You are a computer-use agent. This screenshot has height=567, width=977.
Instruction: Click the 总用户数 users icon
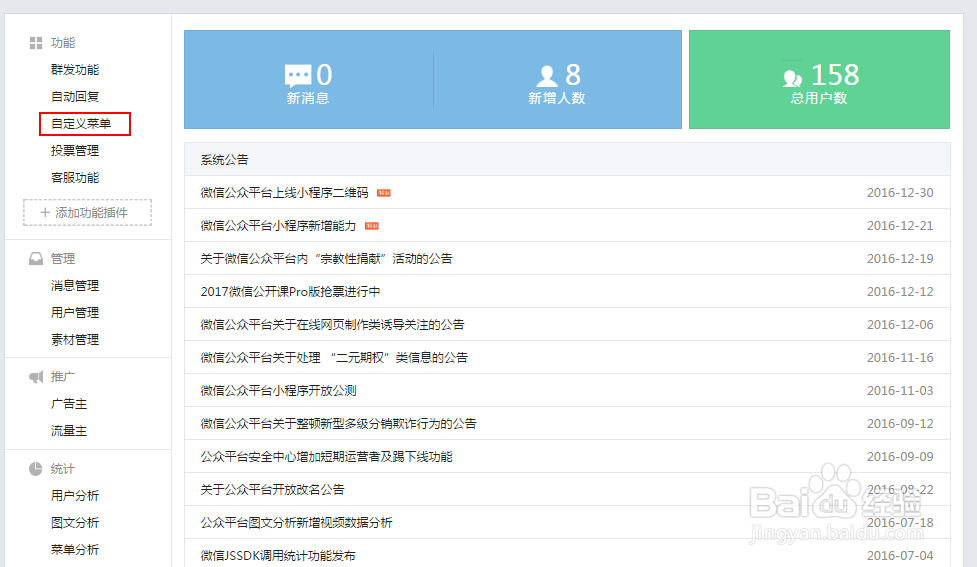[x=792, y=77]
